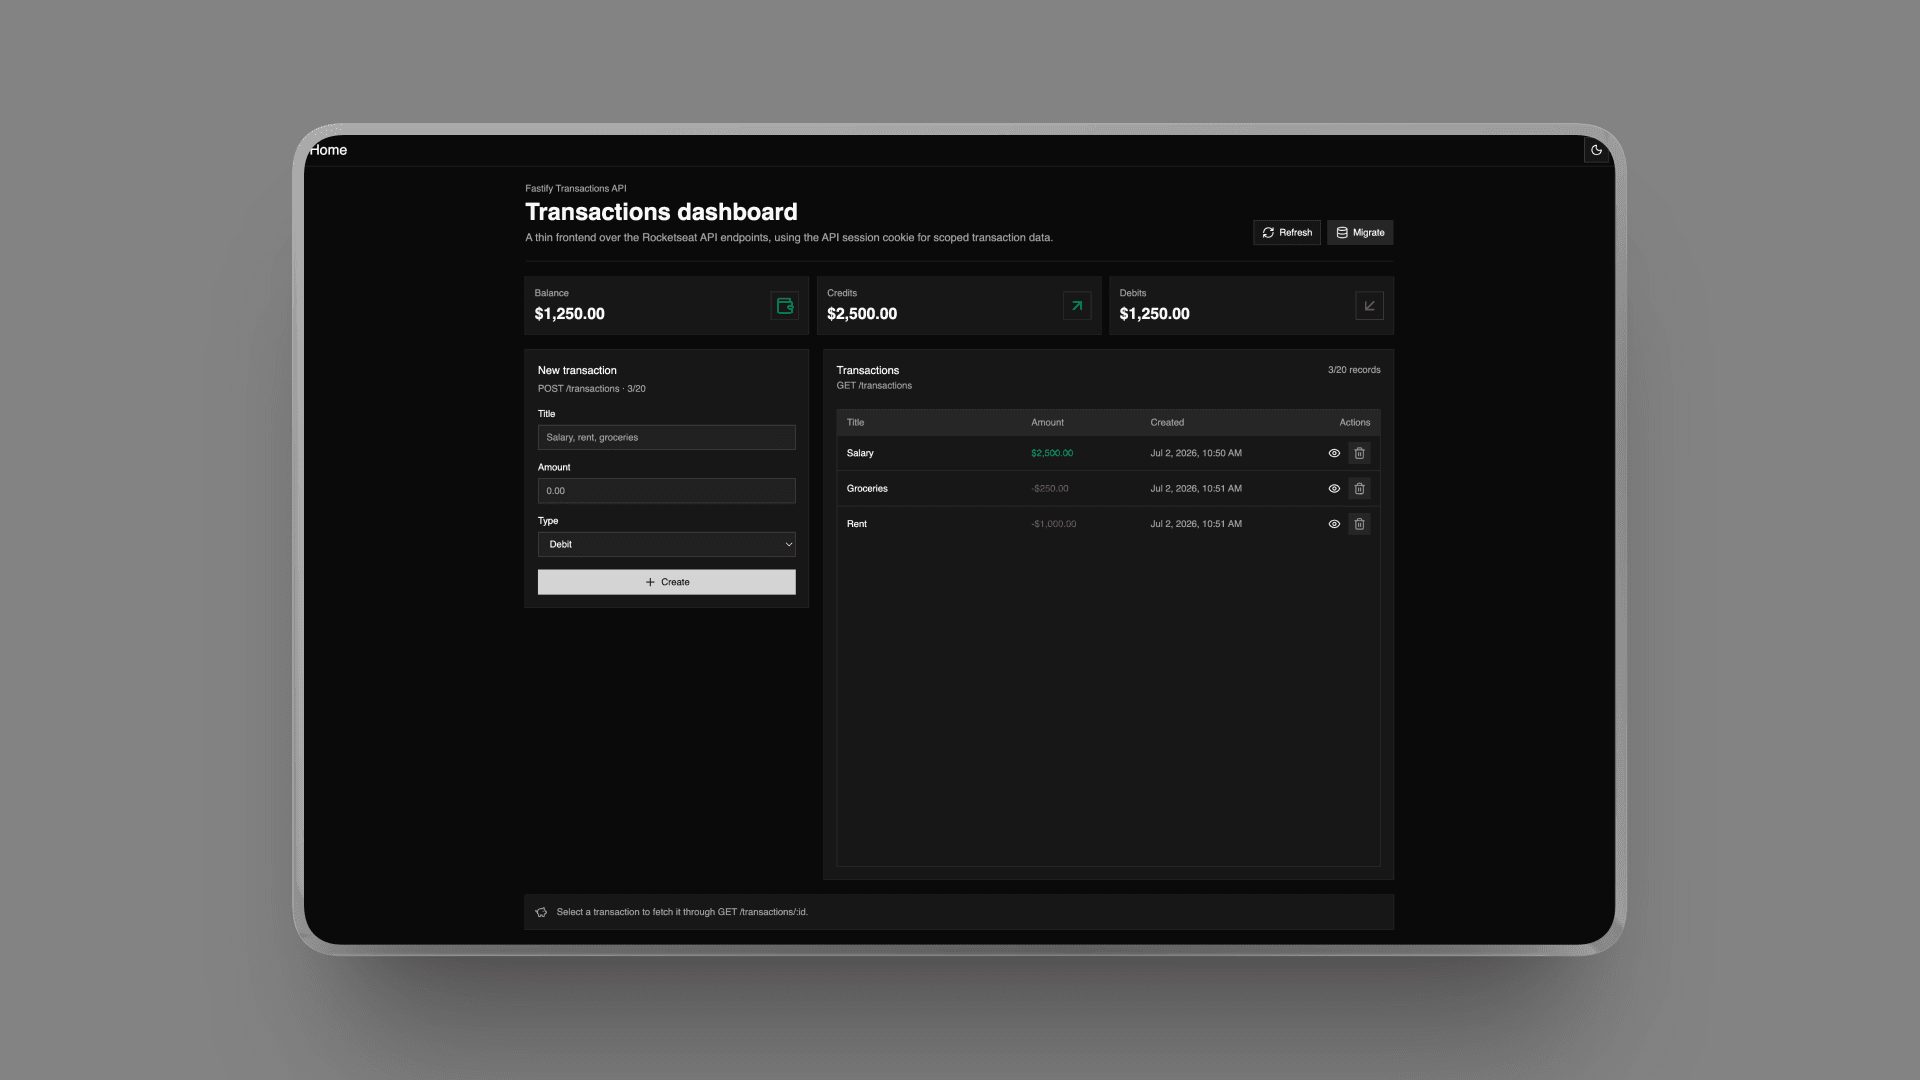Focus the Title input field
This screenshot has width=1920, height=1080.
coord(667,437)
